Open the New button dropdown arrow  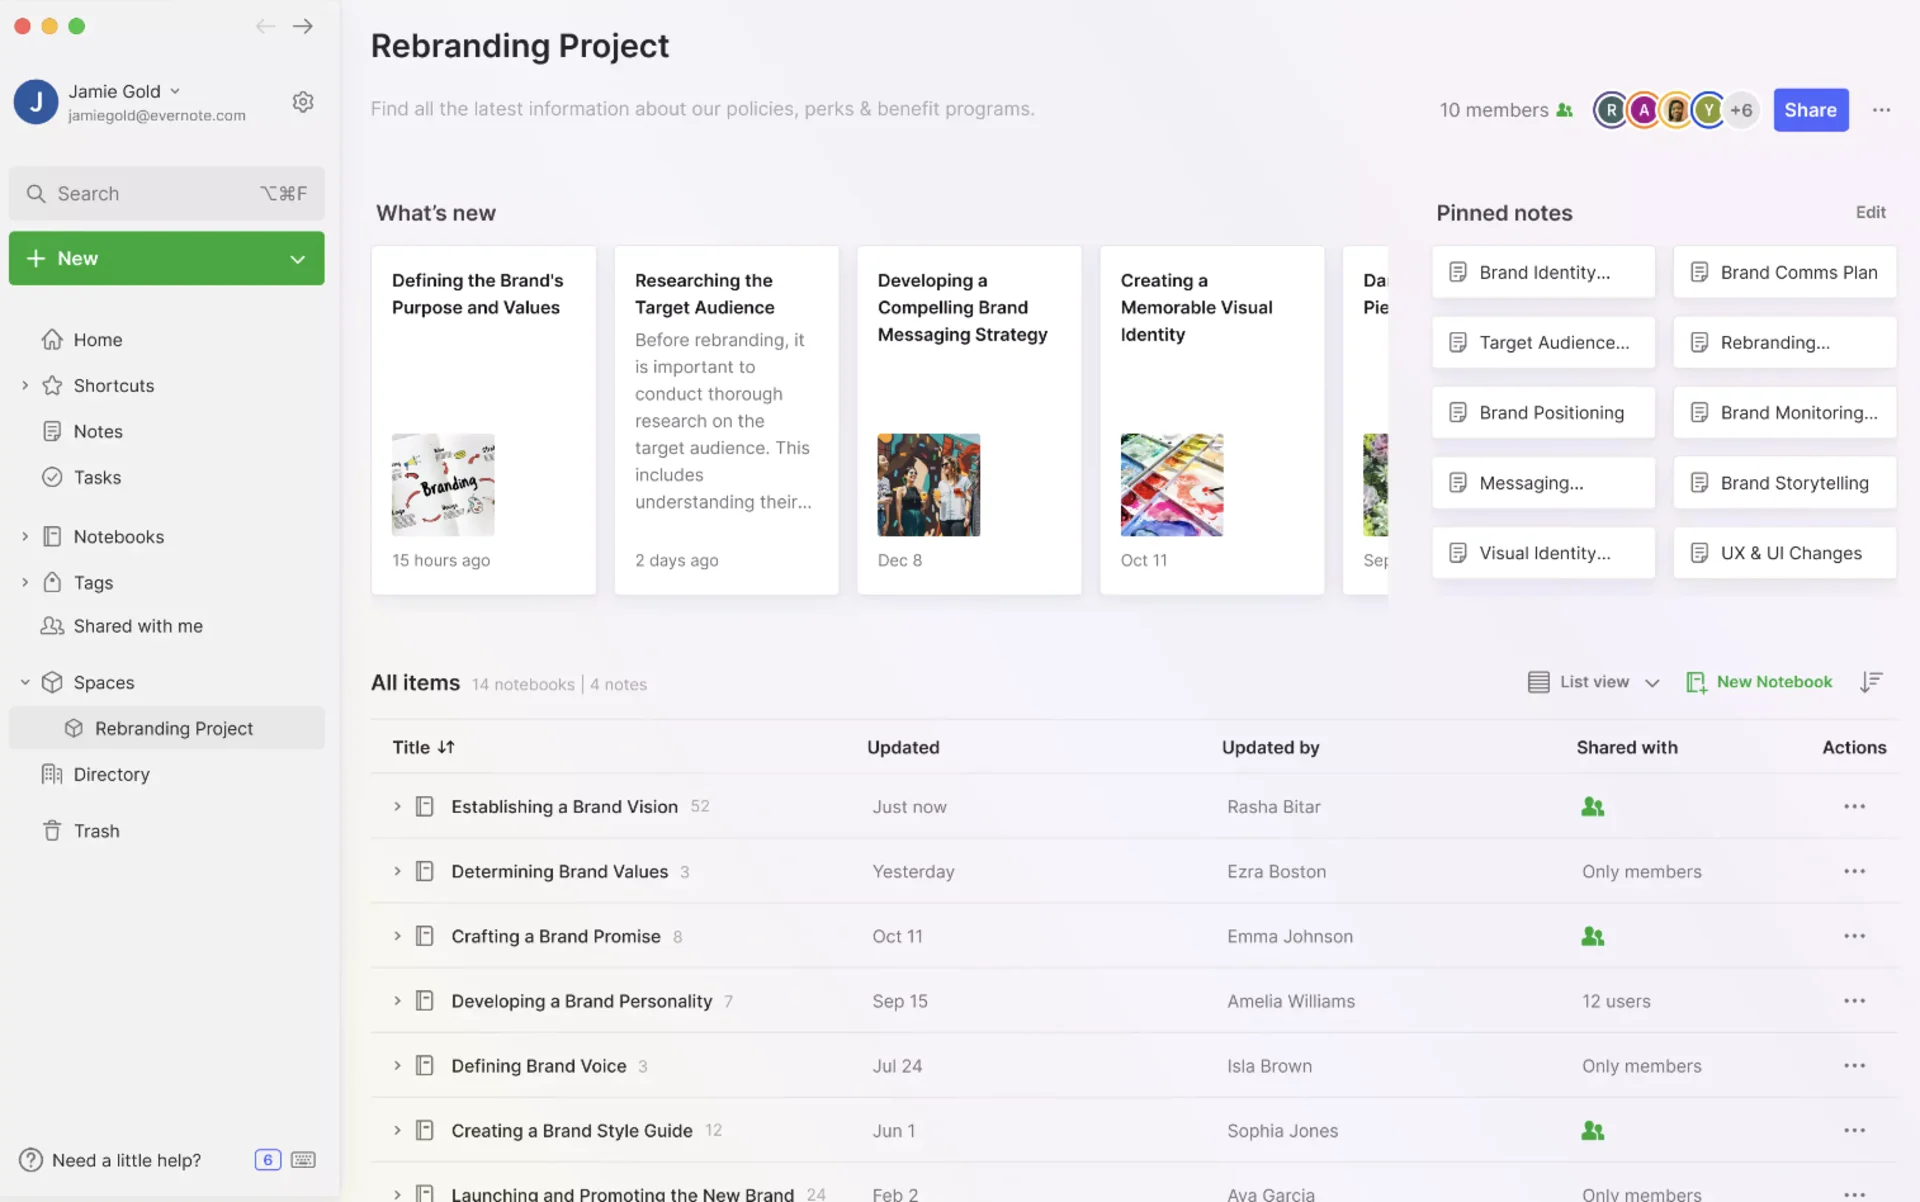click(x=297, y=258)
